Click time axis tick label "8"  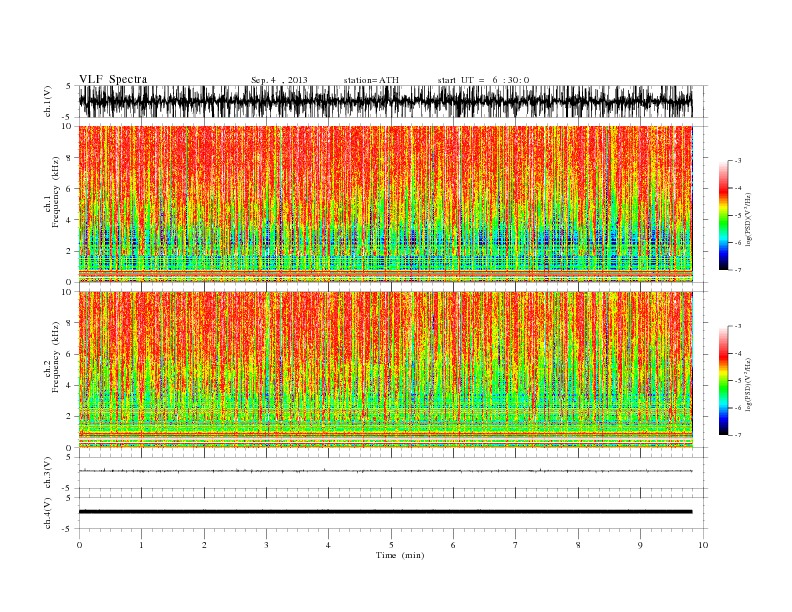(x=578, y=545)
